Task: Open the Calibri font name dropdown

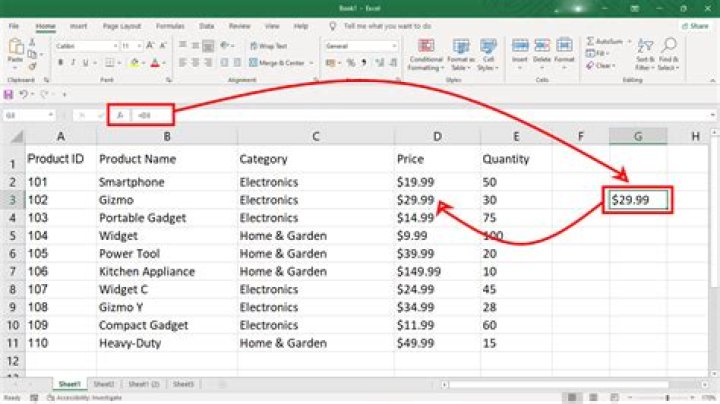Action: coord(115,46)
